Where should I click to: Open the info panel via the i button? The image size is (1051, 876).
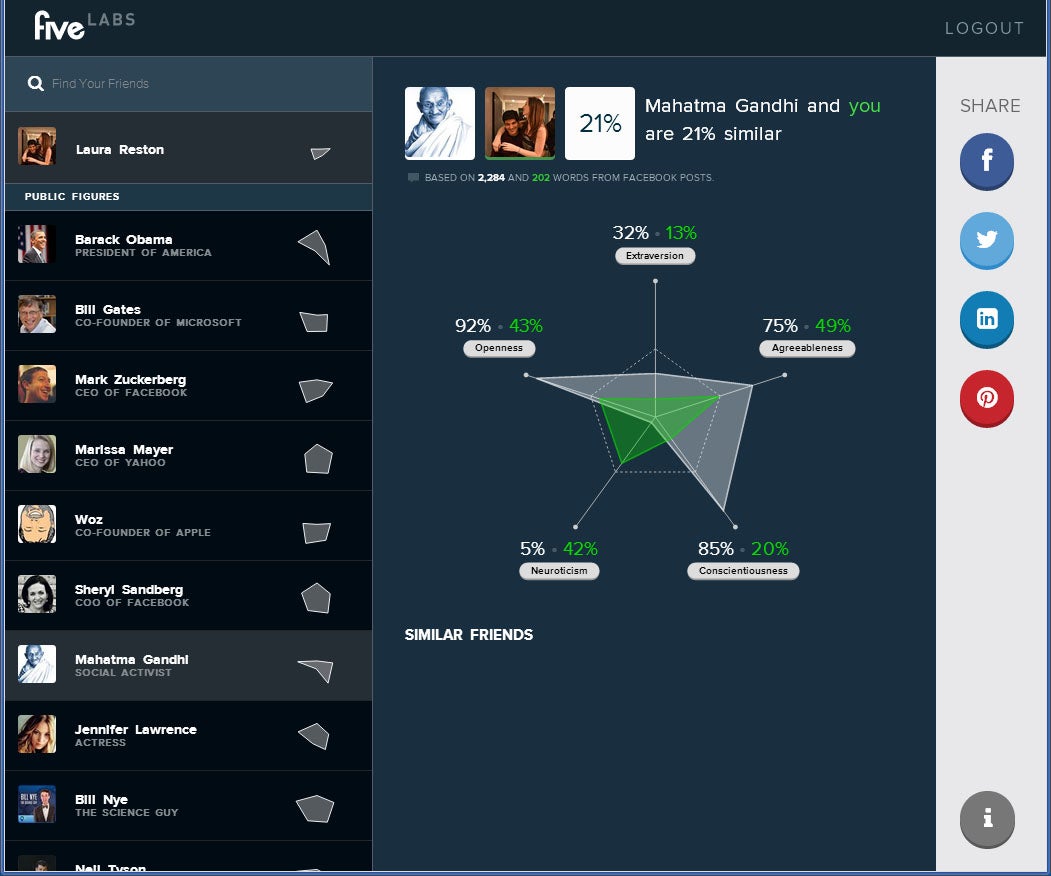[x=986, y=819]
